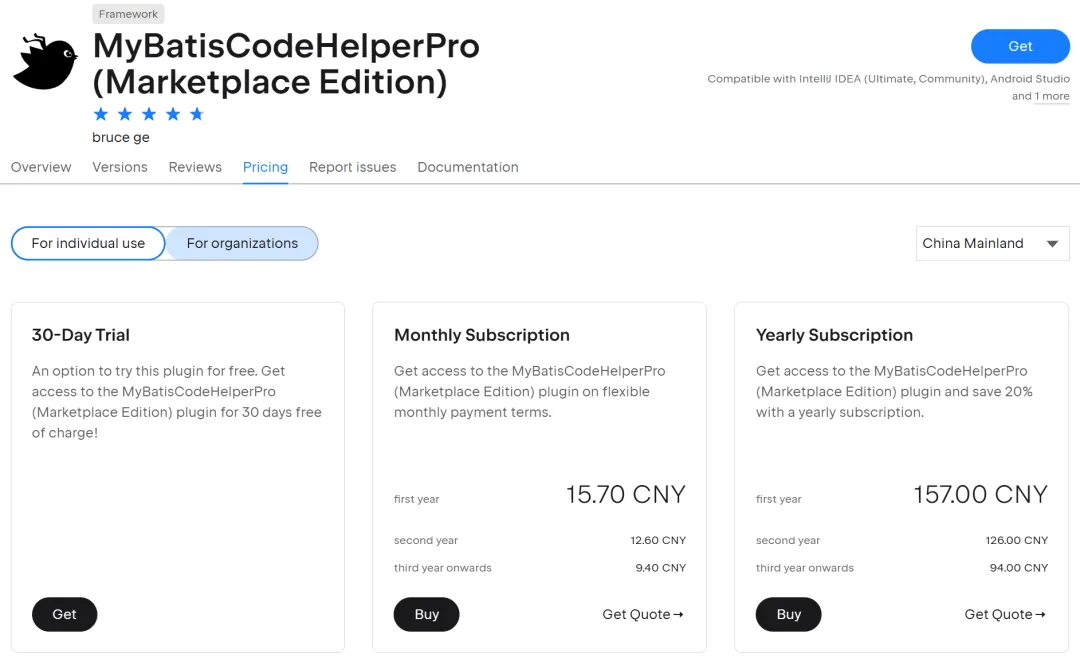Go to the Report issues tab
Viewport: 1080px width, 662px height.
tap(353, 167)
